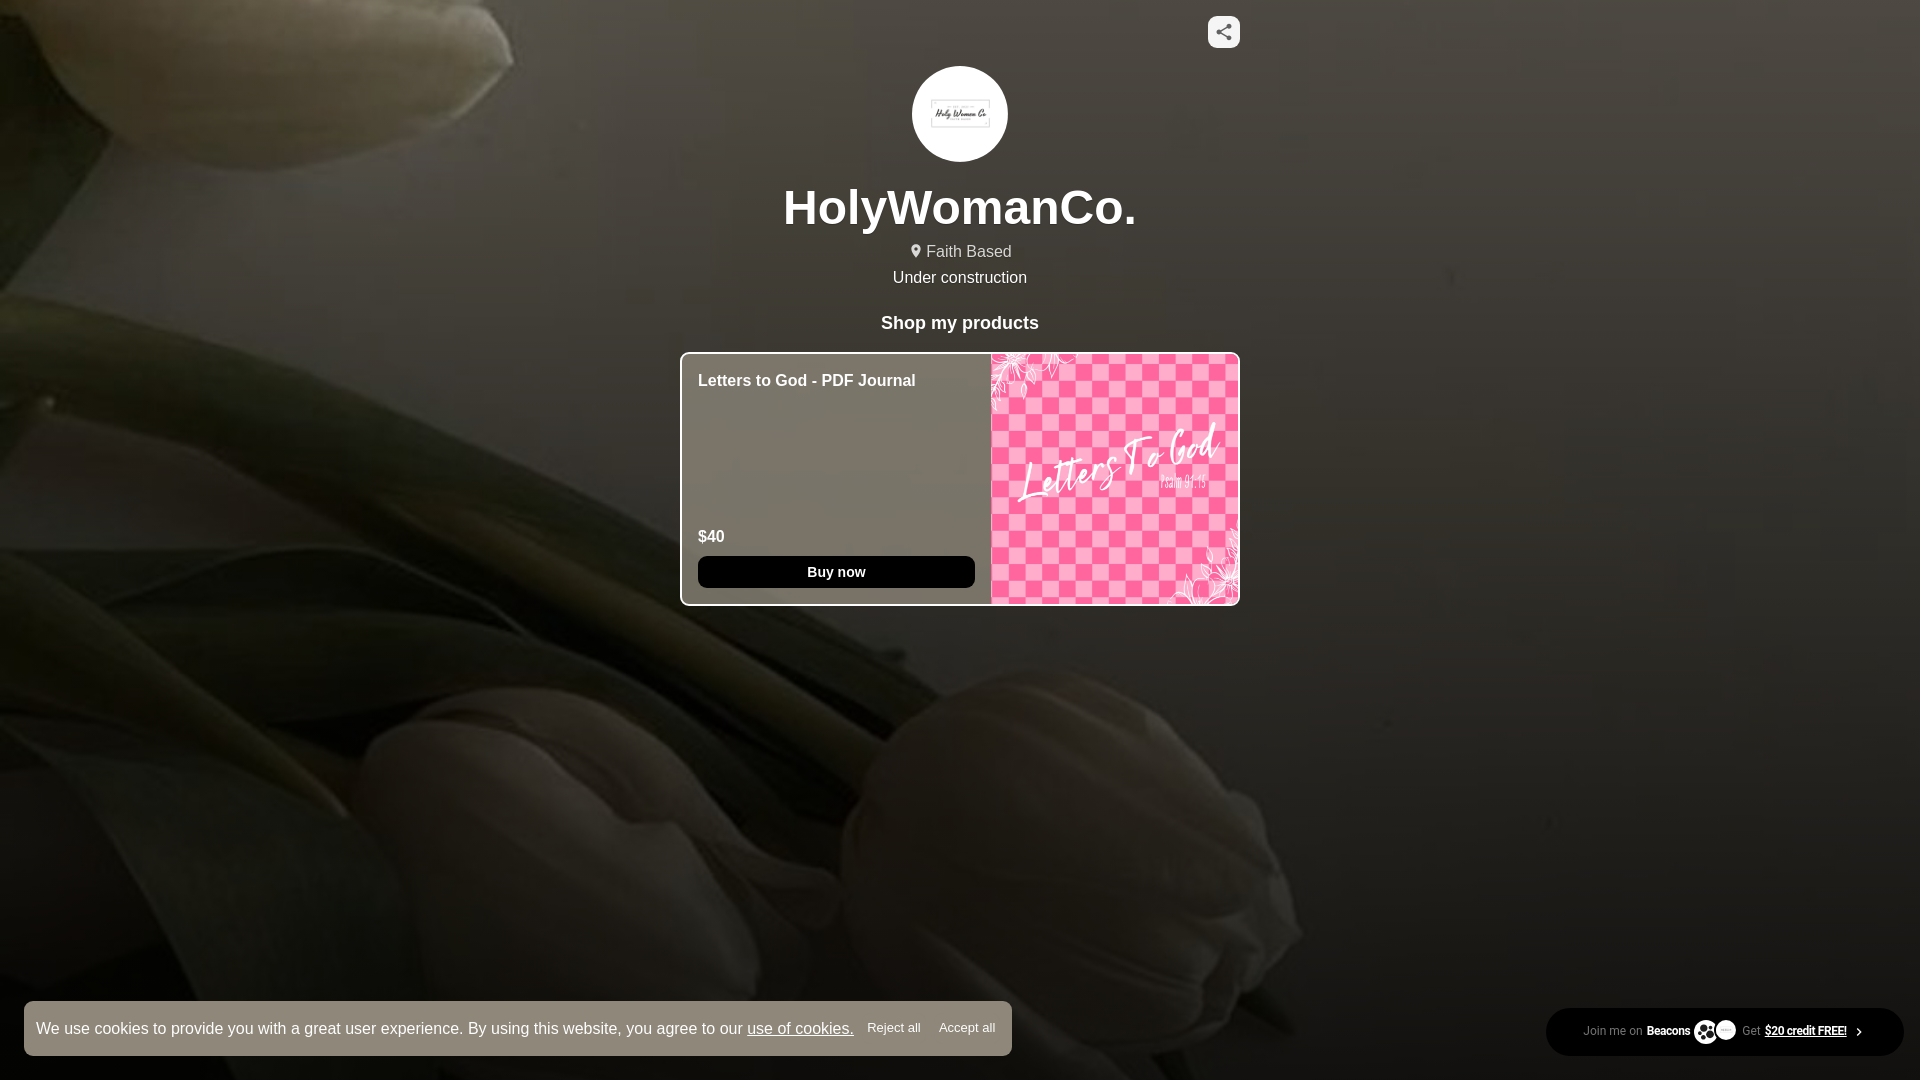Buy the Letters to God journal now

836,572
